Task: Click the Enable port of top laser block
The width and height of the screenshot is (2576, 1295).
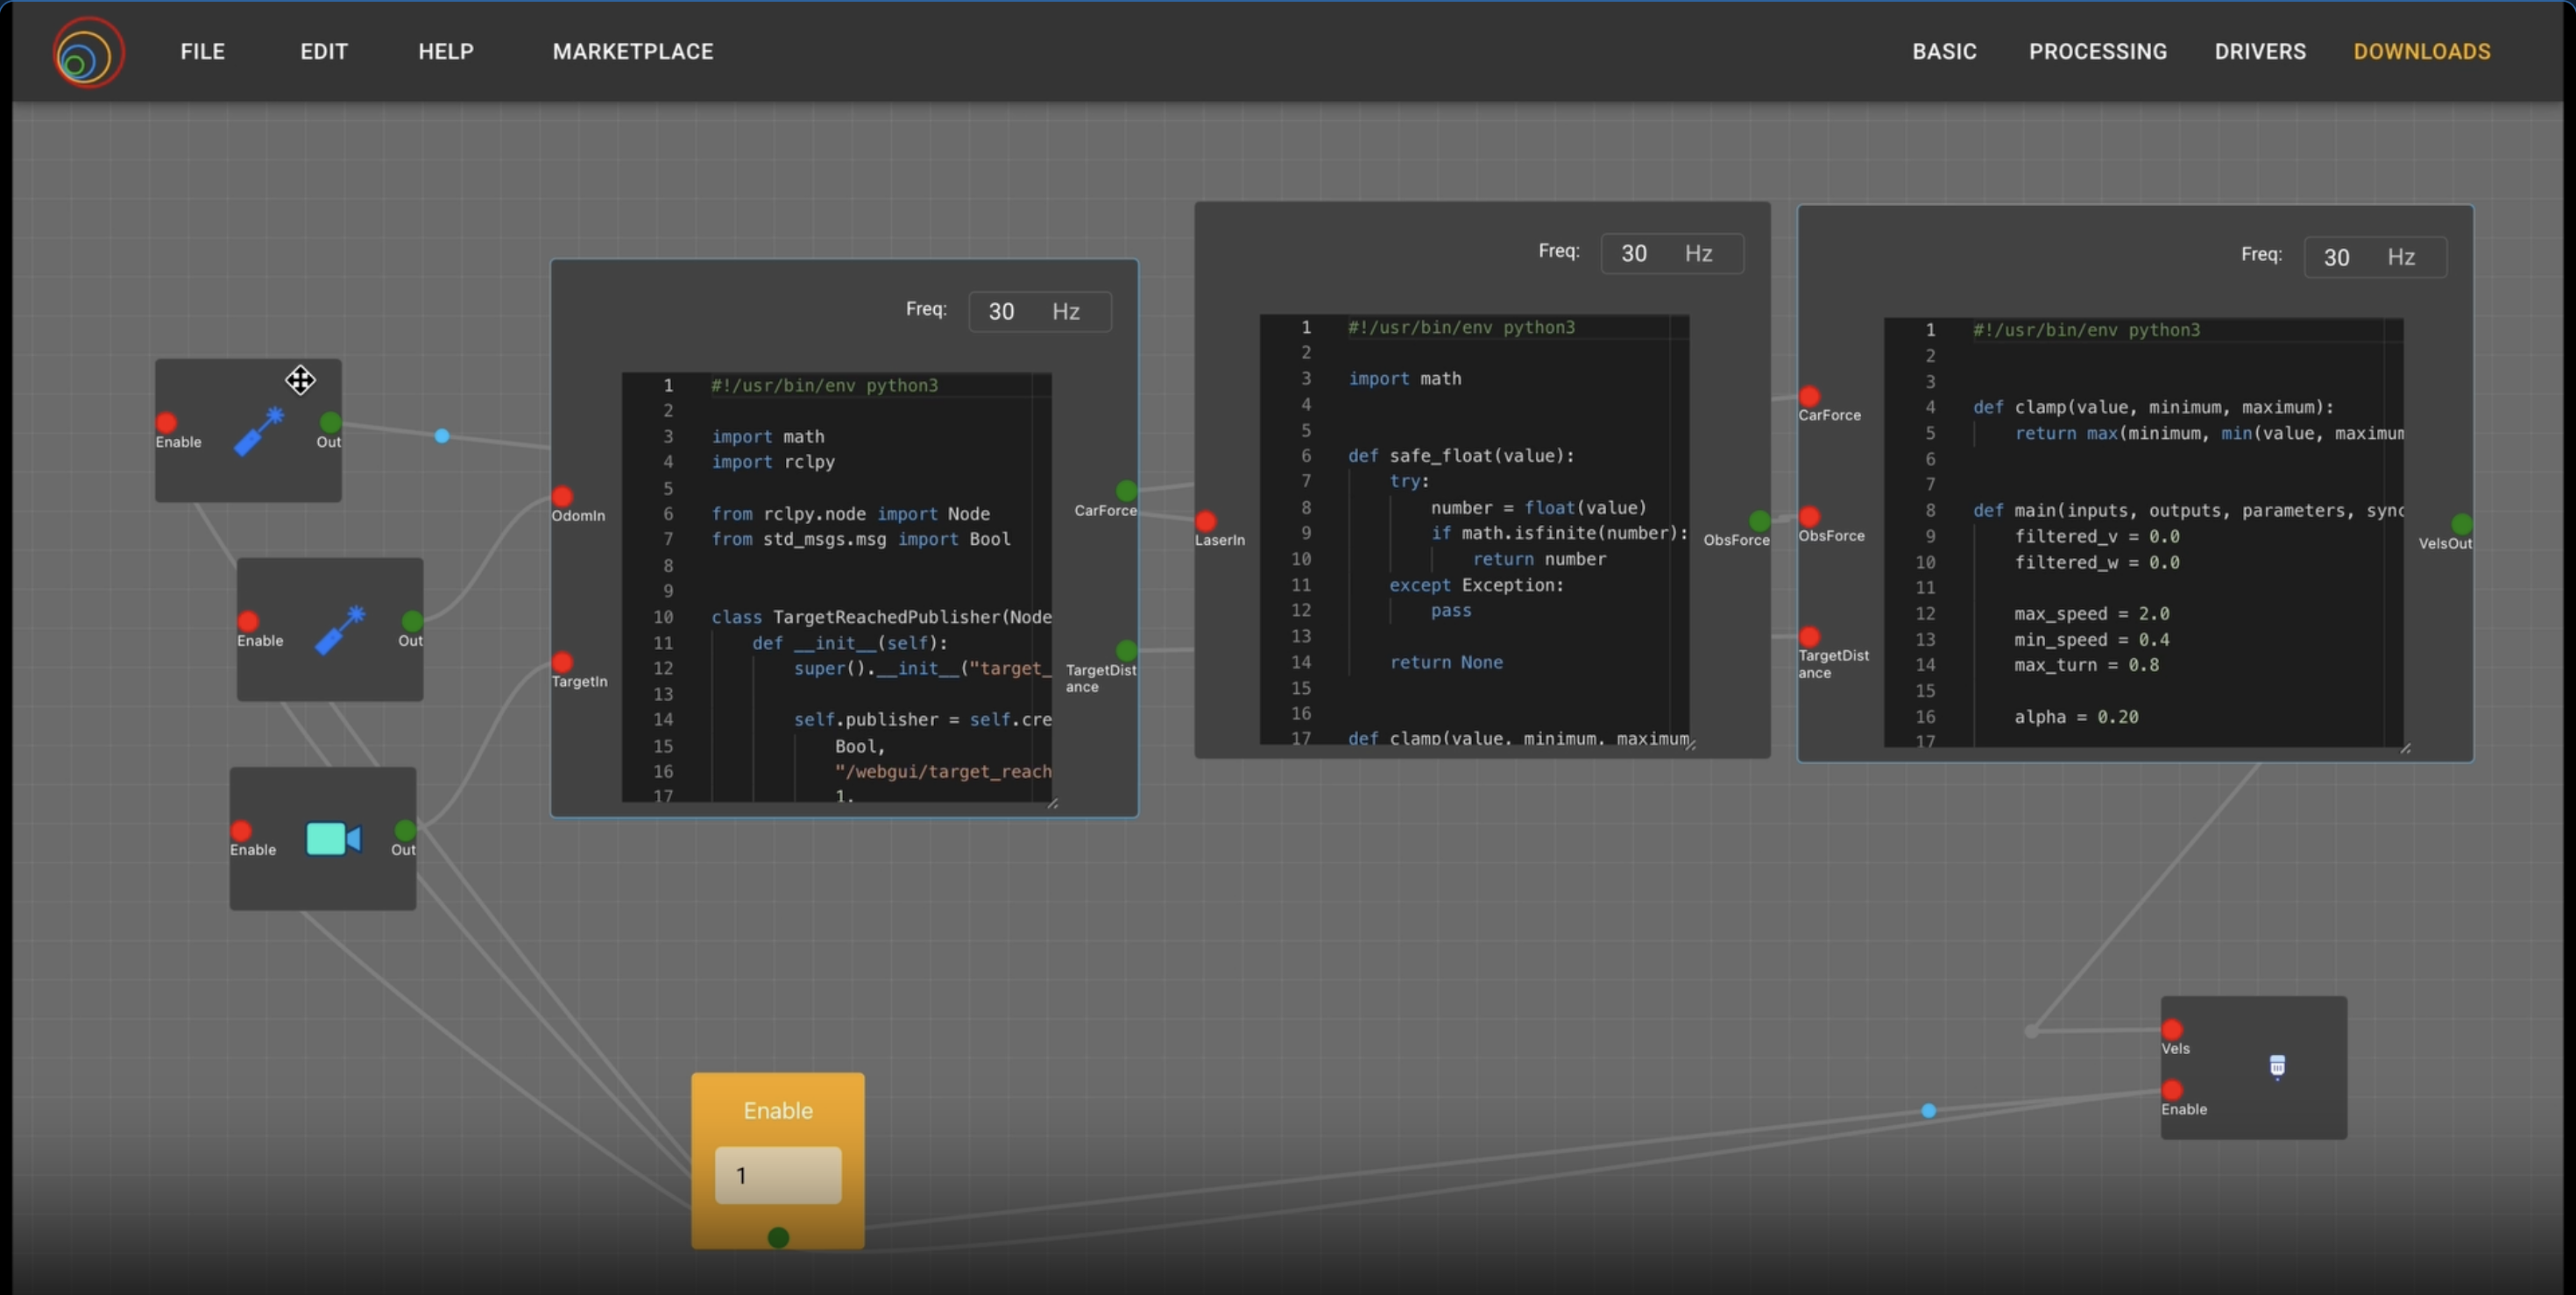Action: (166, 423)
